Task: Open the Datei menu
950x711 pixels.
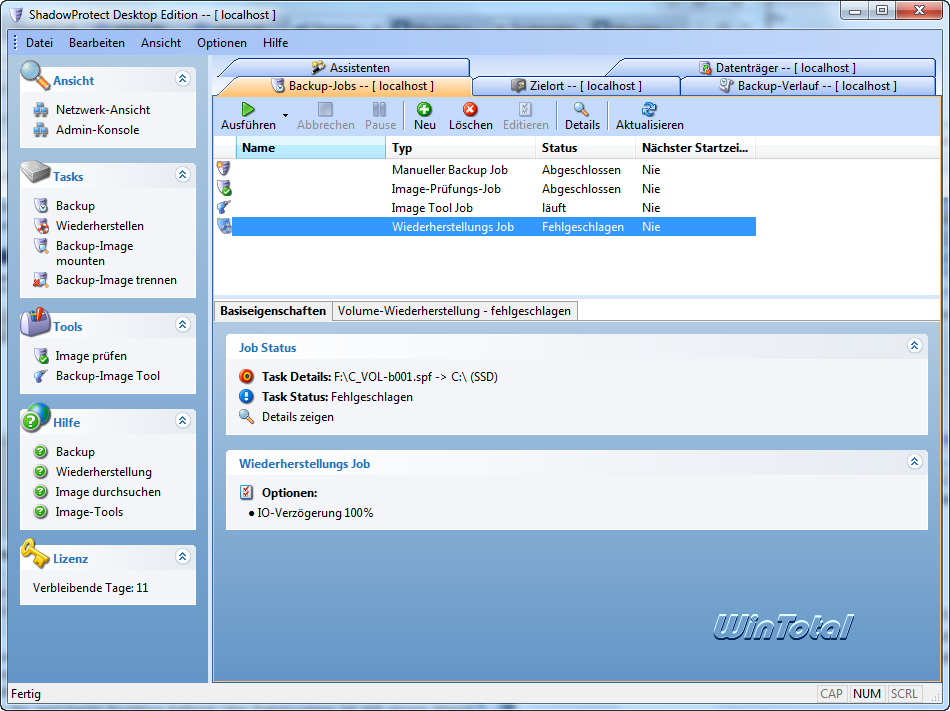Action: tap(39, 43)
